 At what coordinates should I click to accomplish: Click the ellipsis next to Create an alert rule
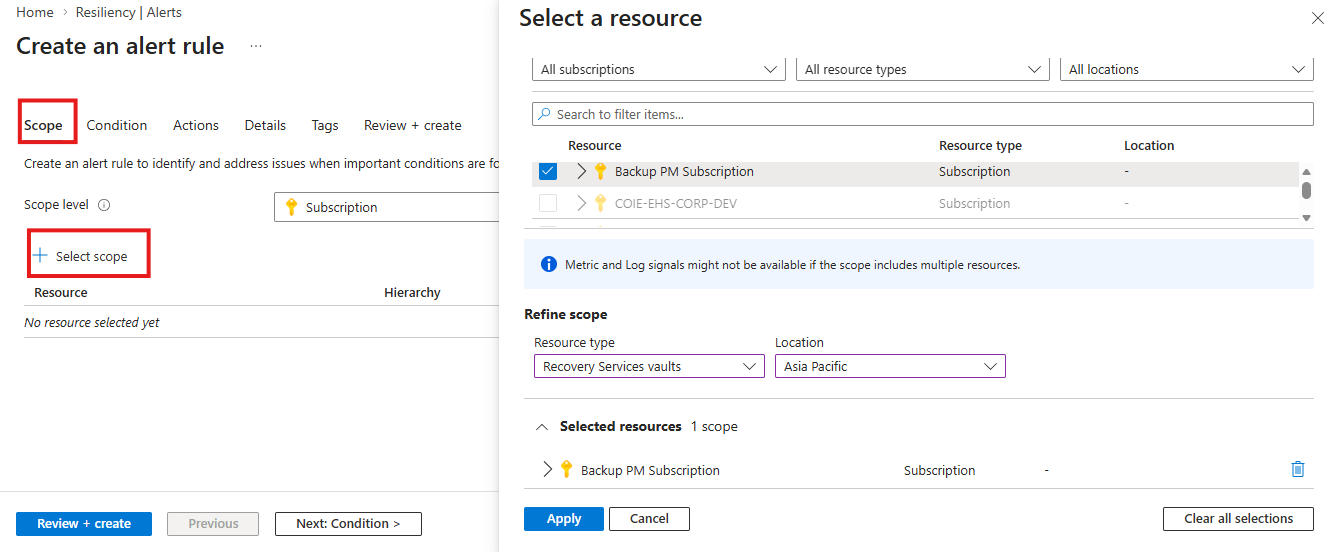pyautogui.click(x=256, y=46)
